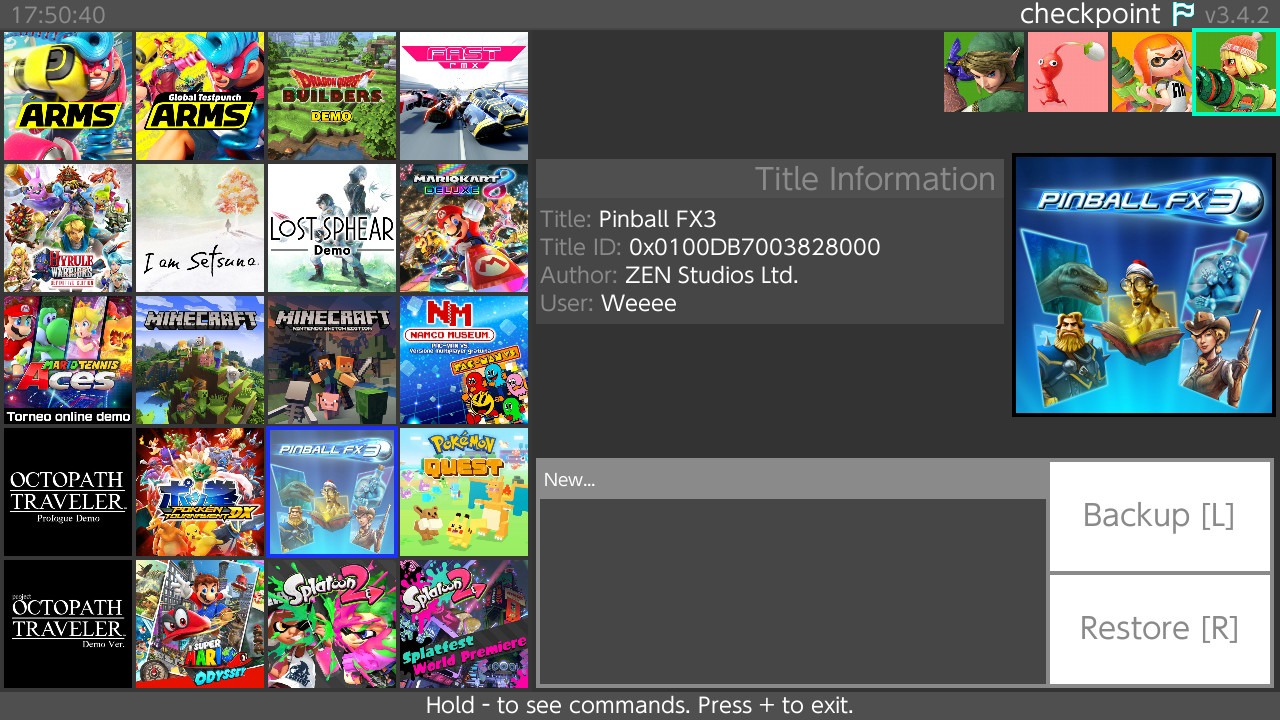
Task: Select the "New..." backup entry
Action: [x=793, y=480]
